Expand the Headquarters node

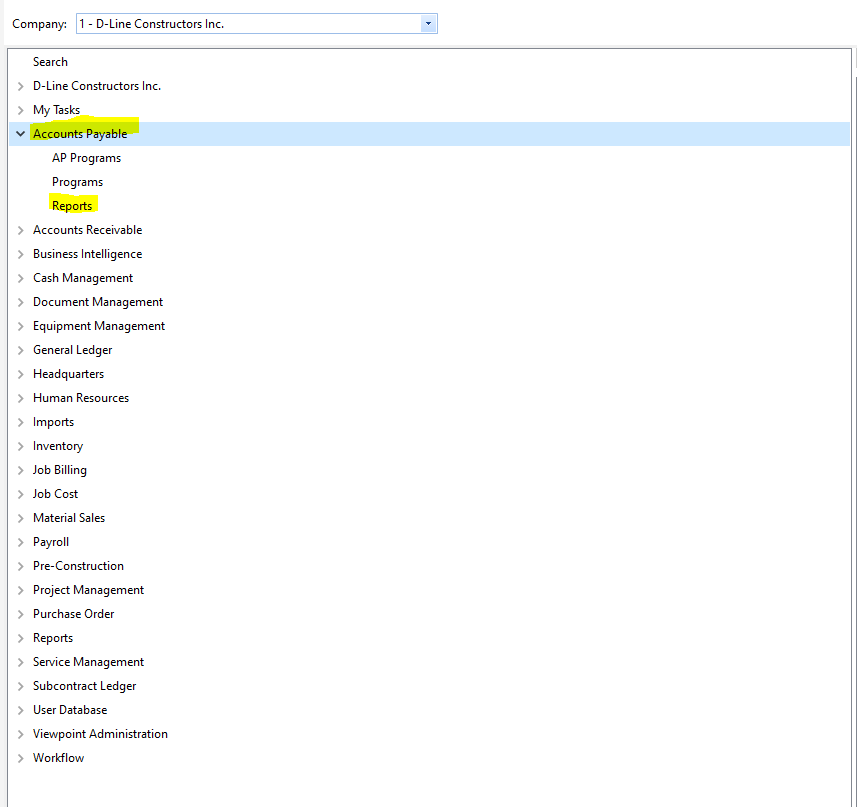(21, 374)
